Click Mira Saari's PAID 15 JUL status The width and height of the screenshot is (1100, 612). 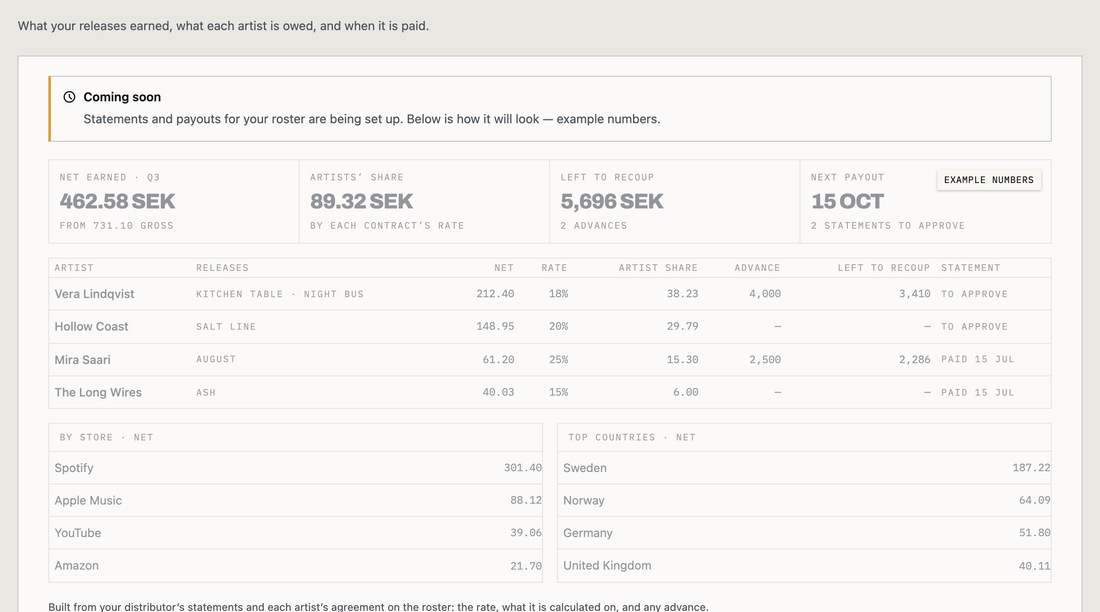tap(978, 359)
